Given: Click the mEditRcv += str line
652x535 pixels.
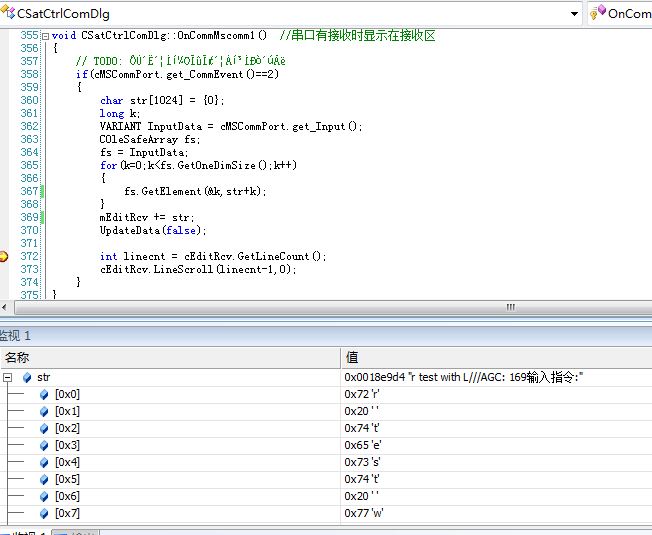Looking at the screenshot, I should click(147, 217).
